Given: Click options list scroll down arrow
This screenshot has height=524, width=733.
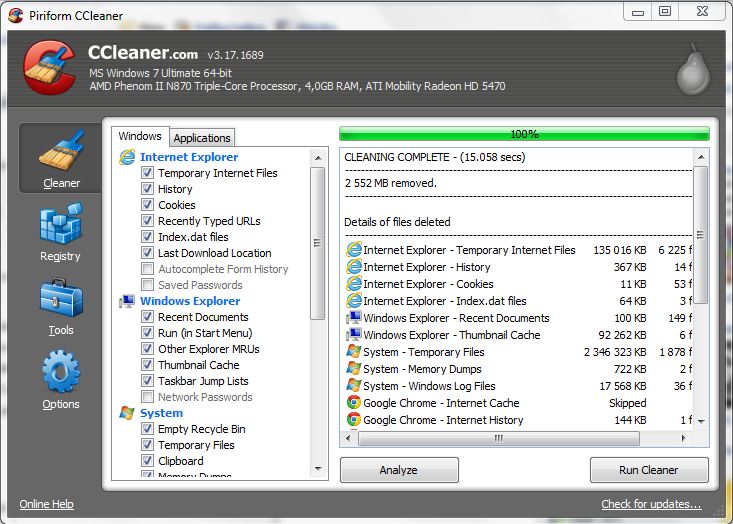Looking at the screenshot, I should (318, 468).
